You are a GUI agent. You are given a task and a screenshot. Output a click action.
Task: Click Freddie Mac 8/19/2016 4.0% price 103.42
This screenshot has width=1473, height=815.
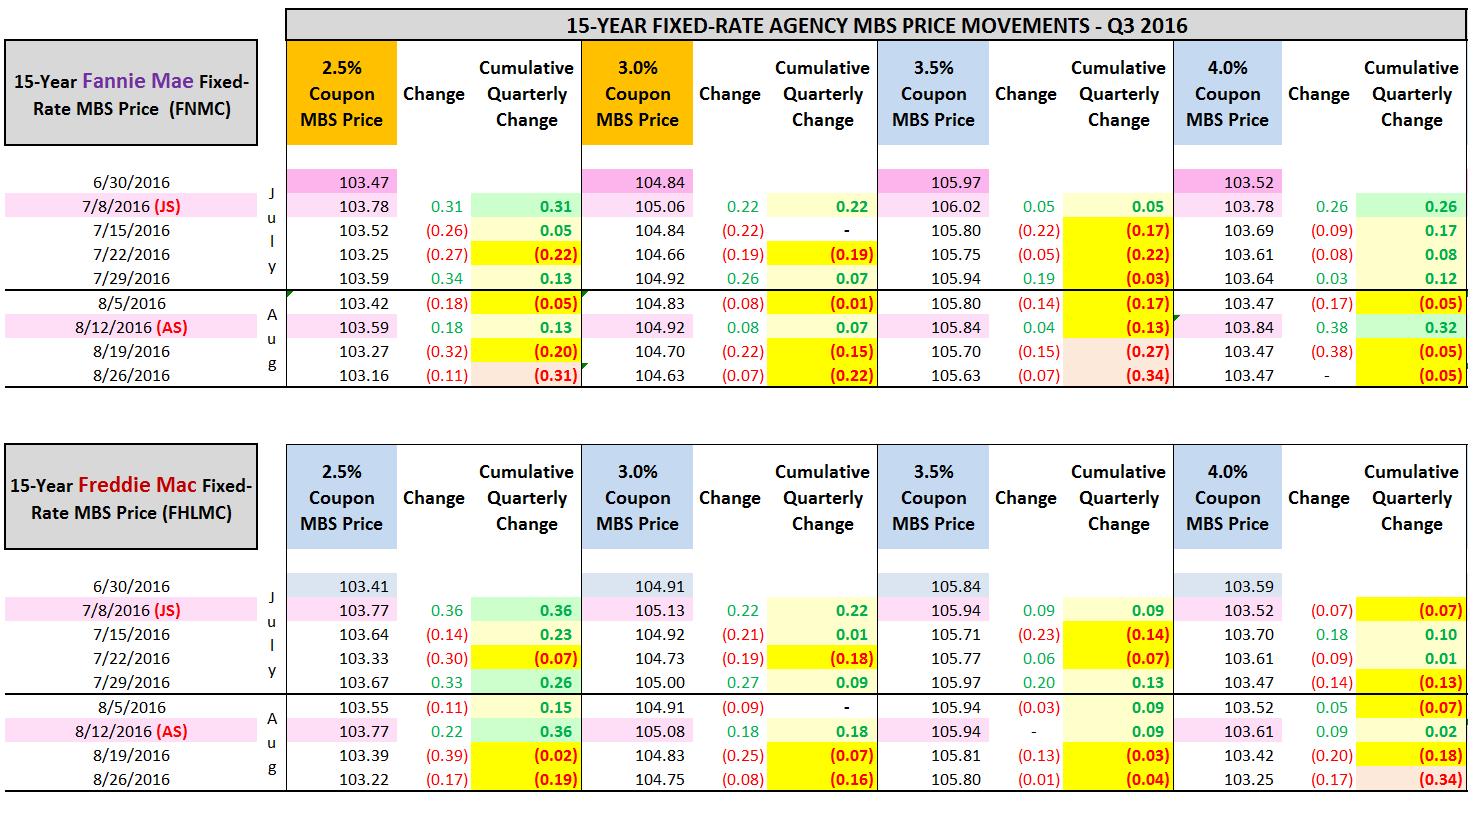tap(1227, 755)
